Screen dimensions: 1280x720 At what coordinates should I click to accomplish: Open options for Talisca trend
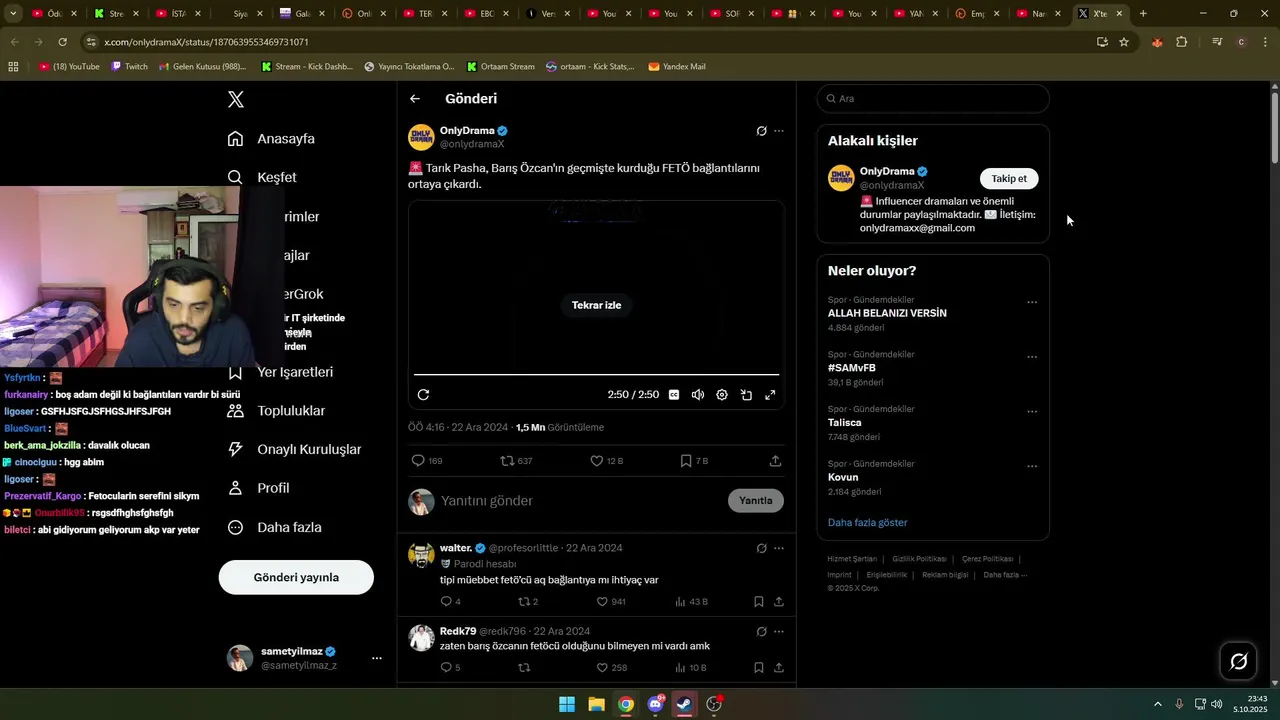pyautogui.click(x=1032, y=412)
